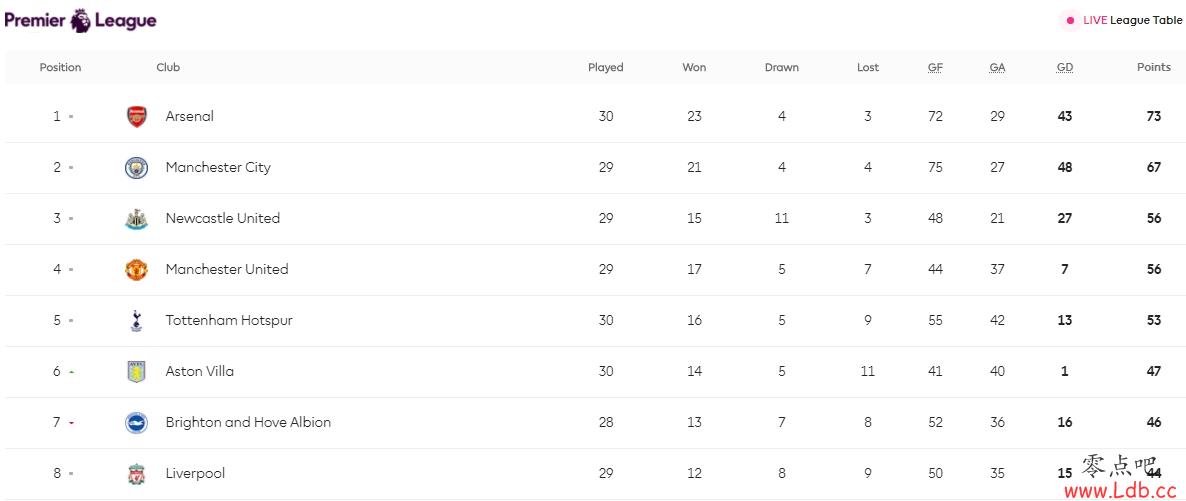Click the Arsenal club crest
The image size is (1186, 501).
click(x=136, y=117)
